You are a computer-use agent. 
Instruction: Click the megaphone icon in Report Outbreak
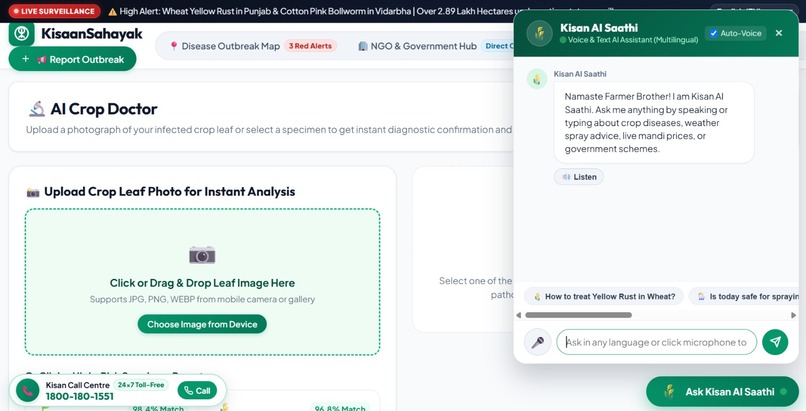tap(42, 60)
